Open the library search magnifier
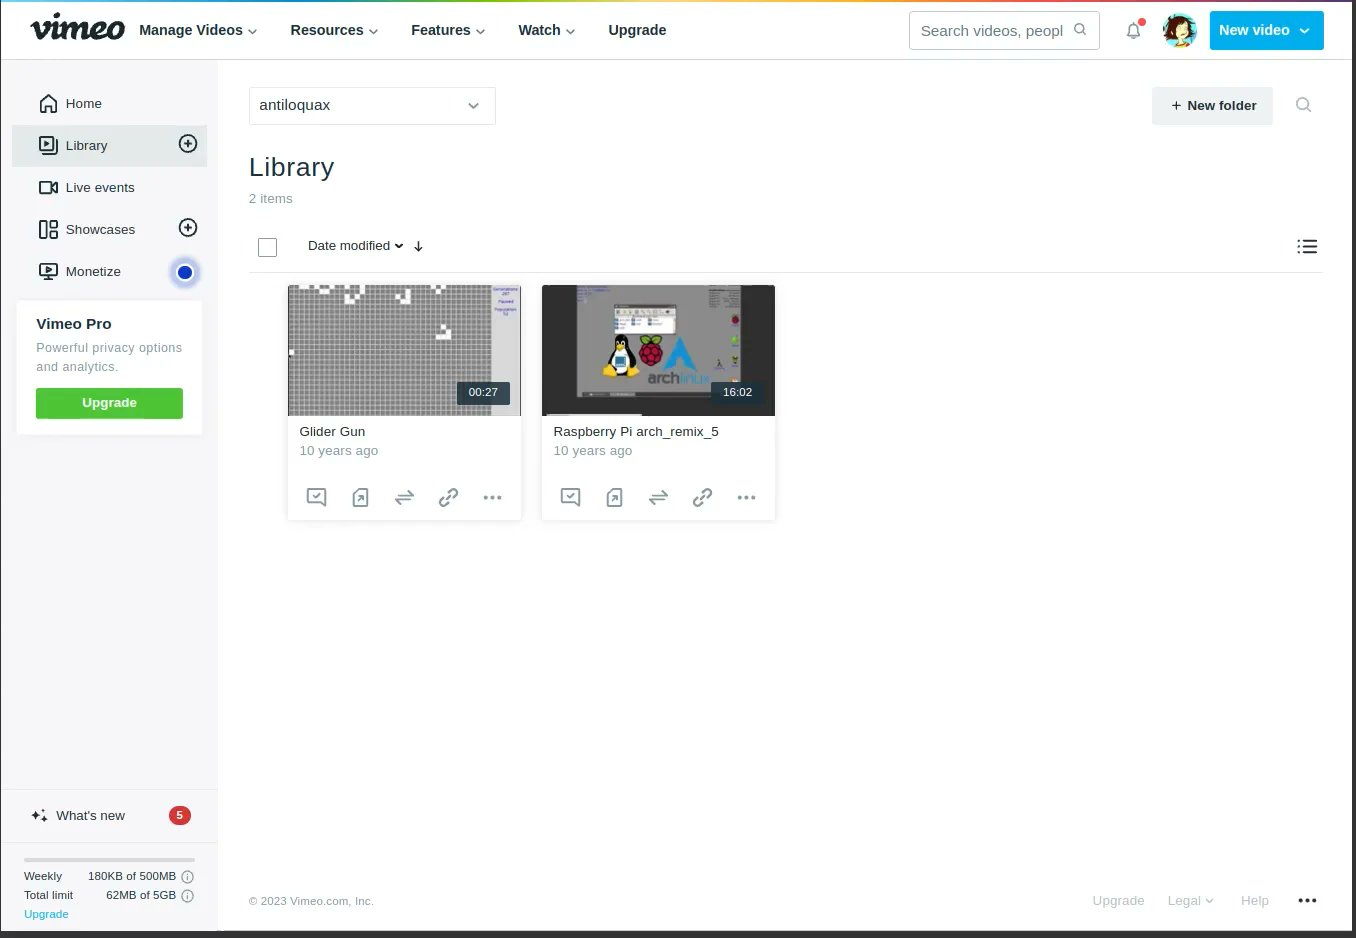Viewport: 1356px width, 938px height. [x=1303, y=105]
